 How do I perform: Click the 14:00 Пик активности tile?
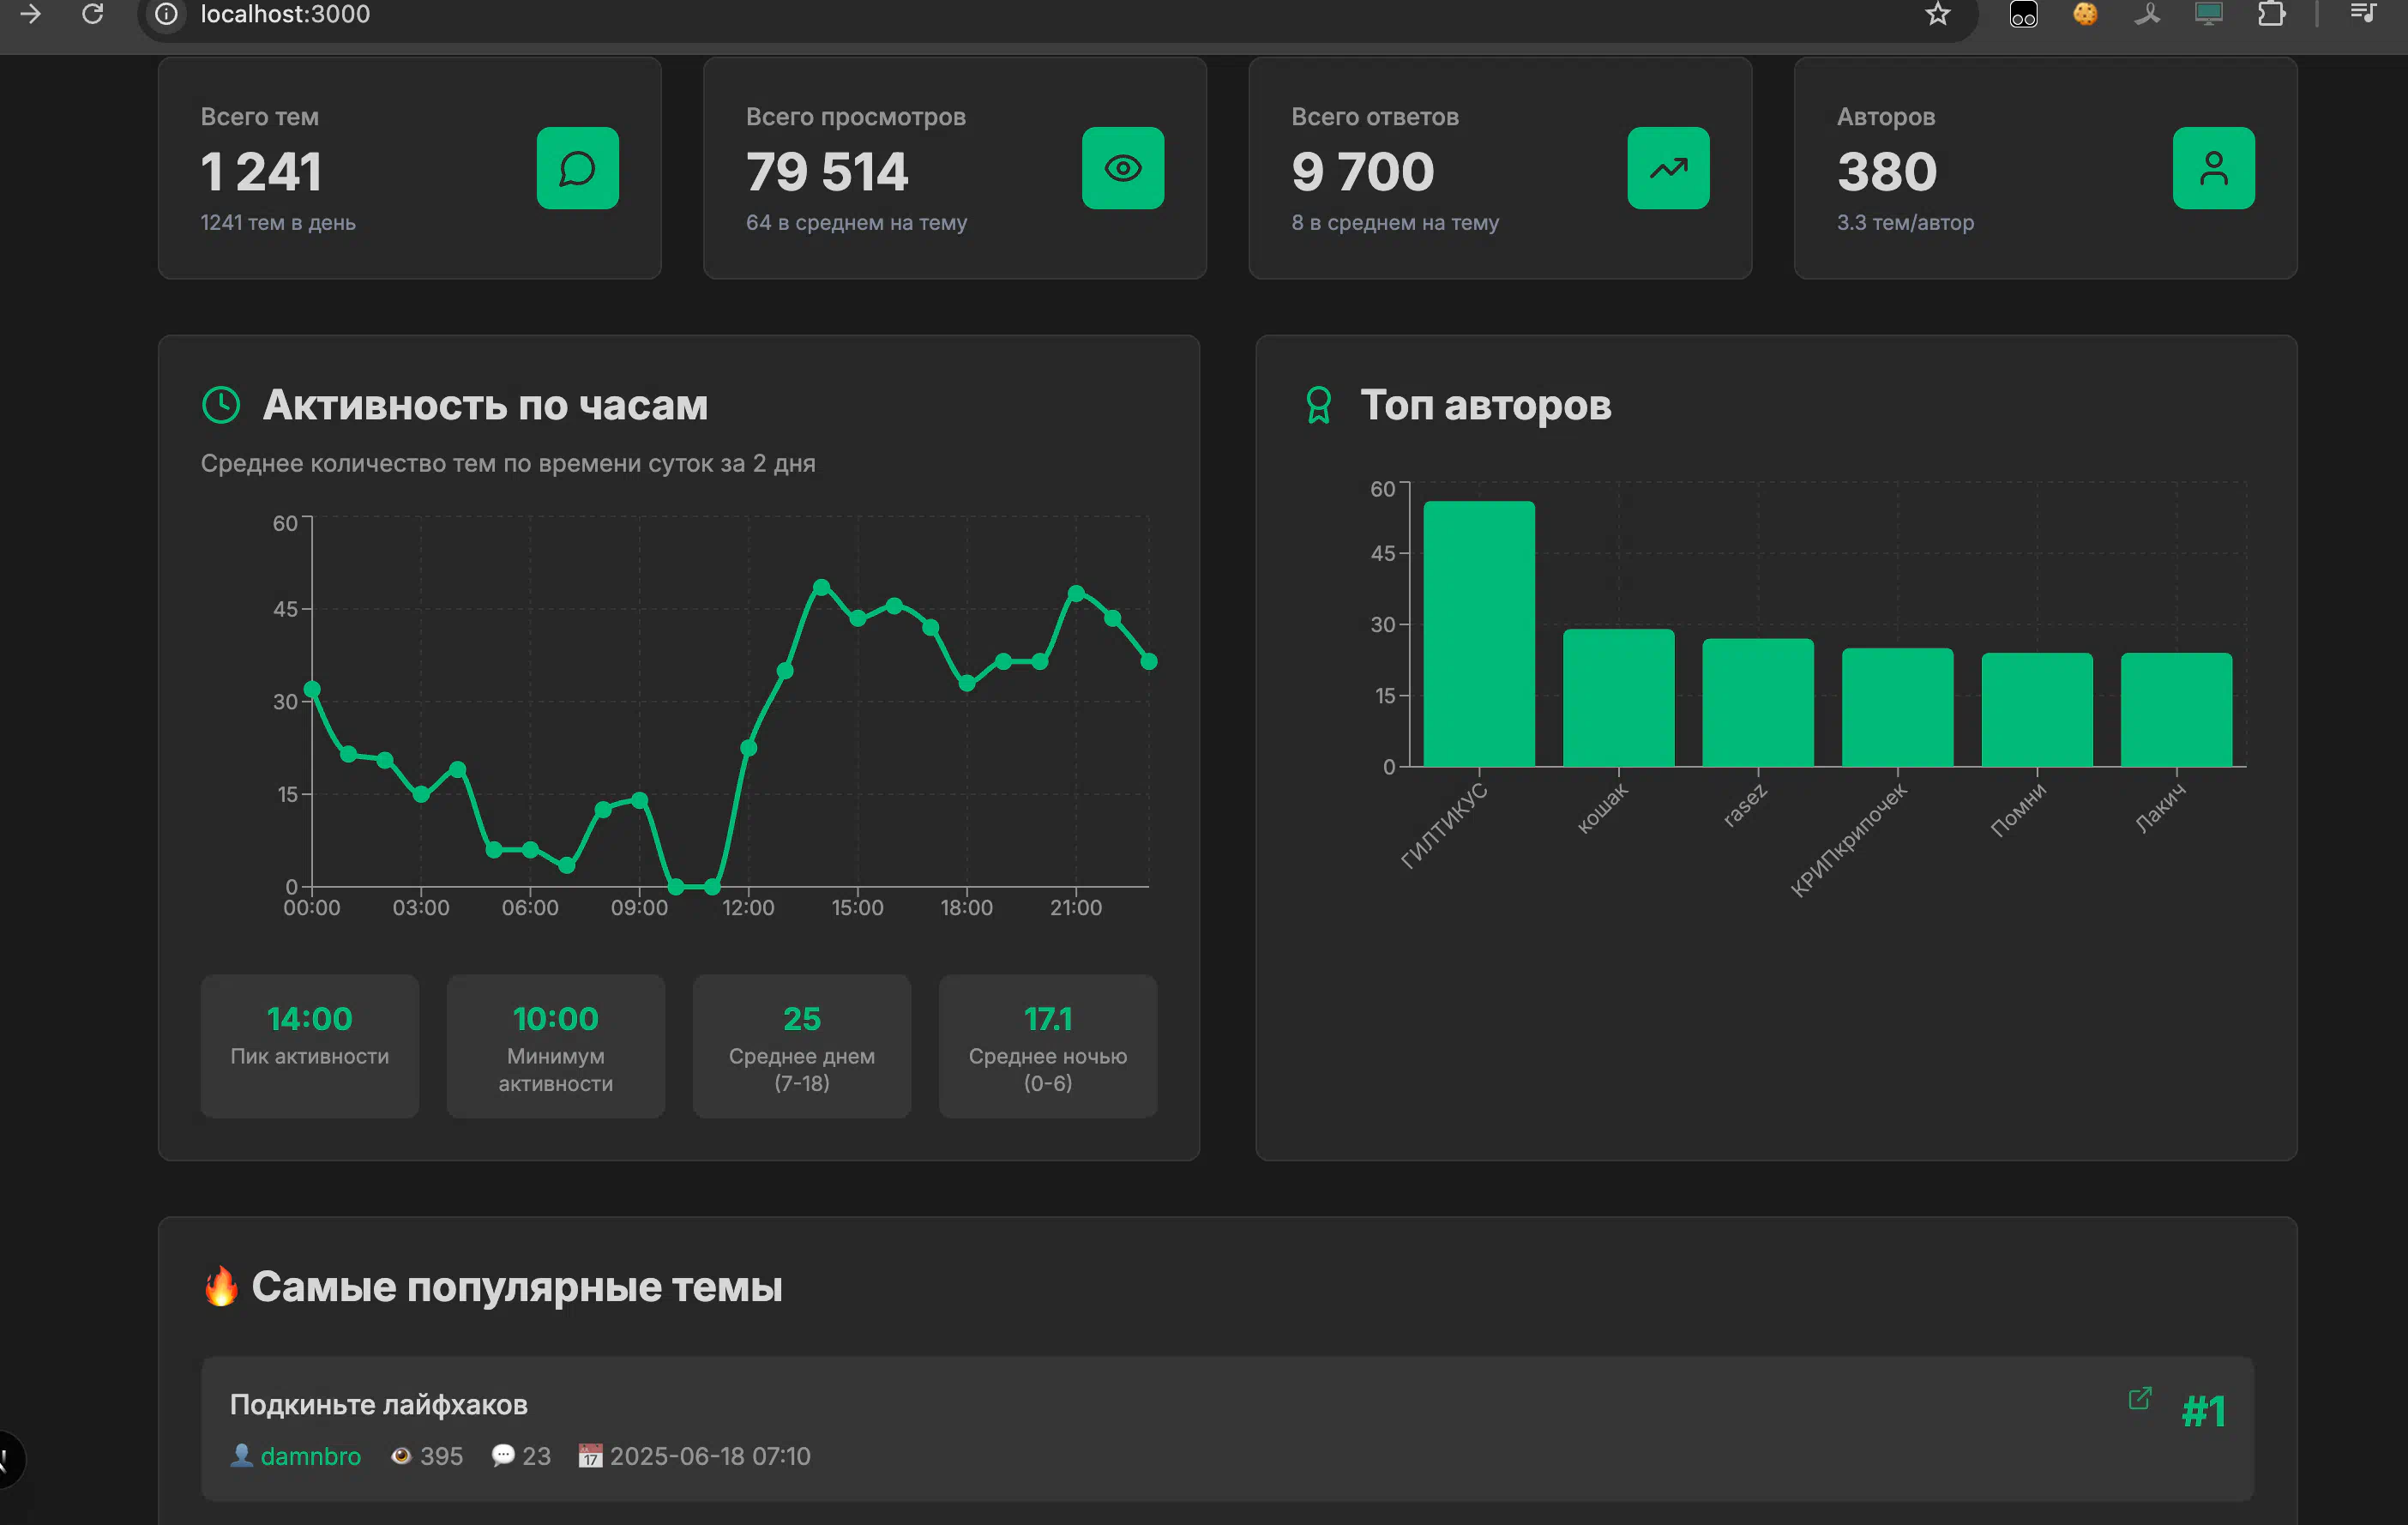pos(310,1046)
